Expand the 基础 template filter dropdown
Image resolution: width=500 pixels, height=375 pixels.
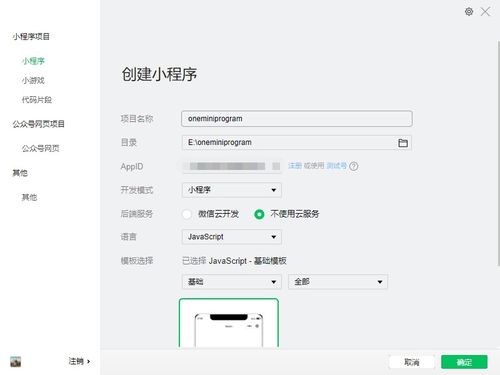pos(232,282)
